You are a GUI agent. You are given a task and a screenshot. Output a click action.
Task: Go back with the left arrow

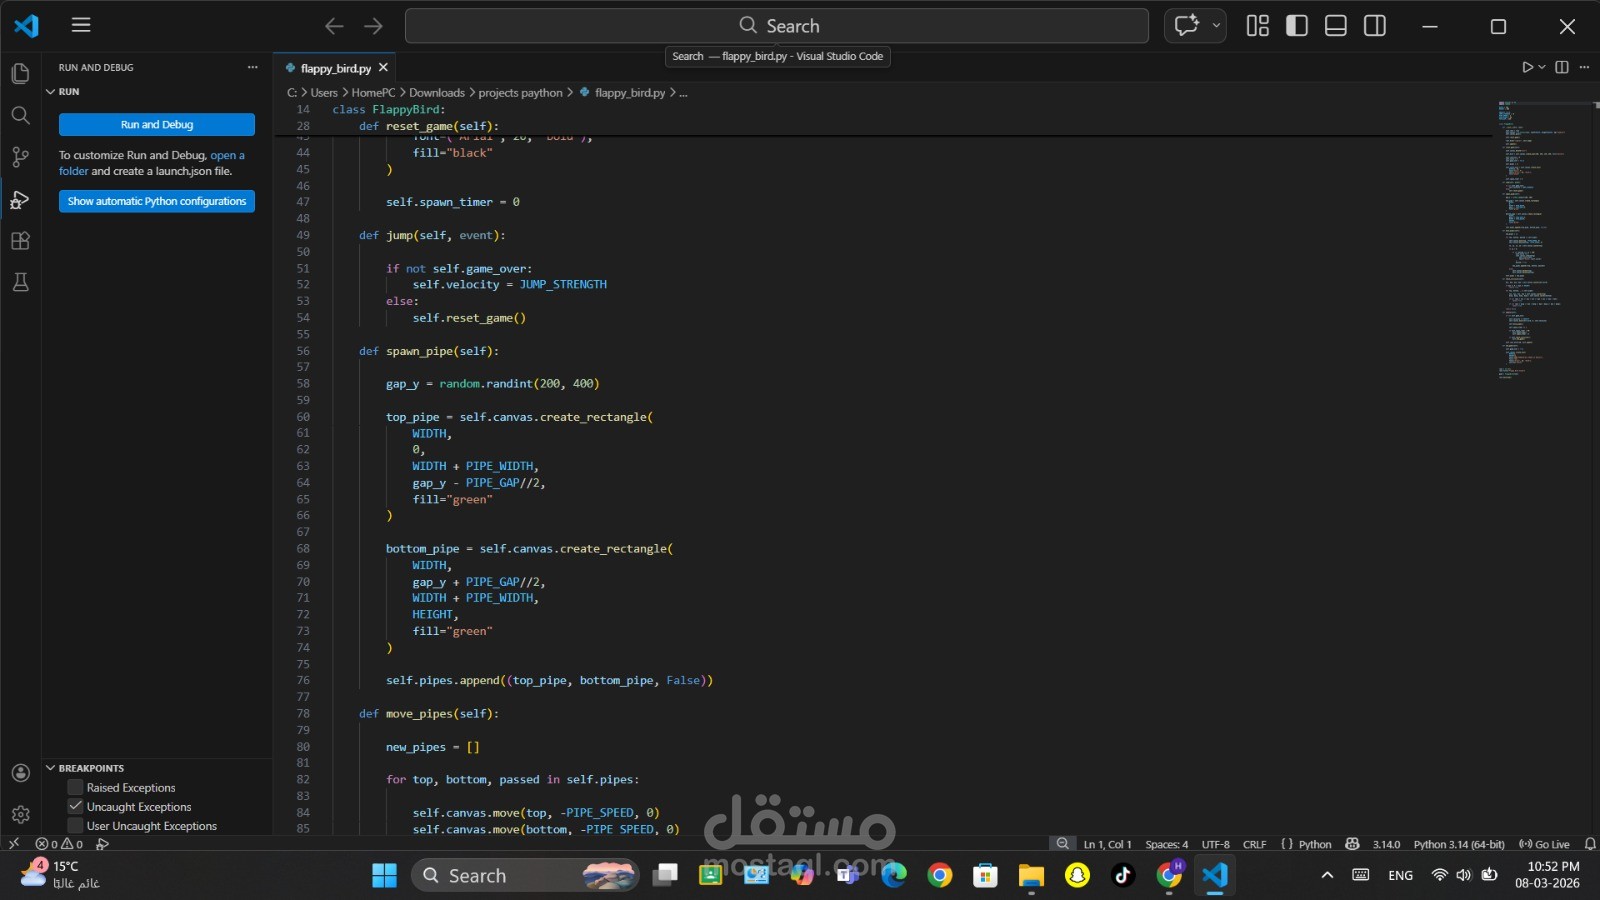334,26
